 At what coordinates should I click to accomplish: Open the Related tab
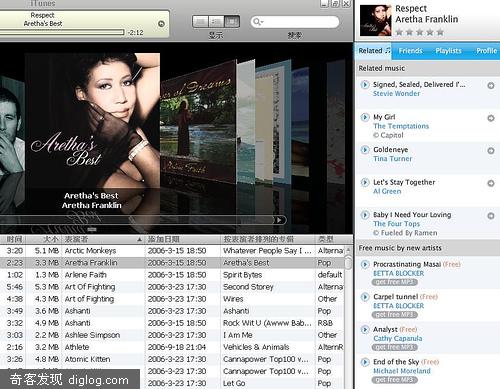click(374, 51)
